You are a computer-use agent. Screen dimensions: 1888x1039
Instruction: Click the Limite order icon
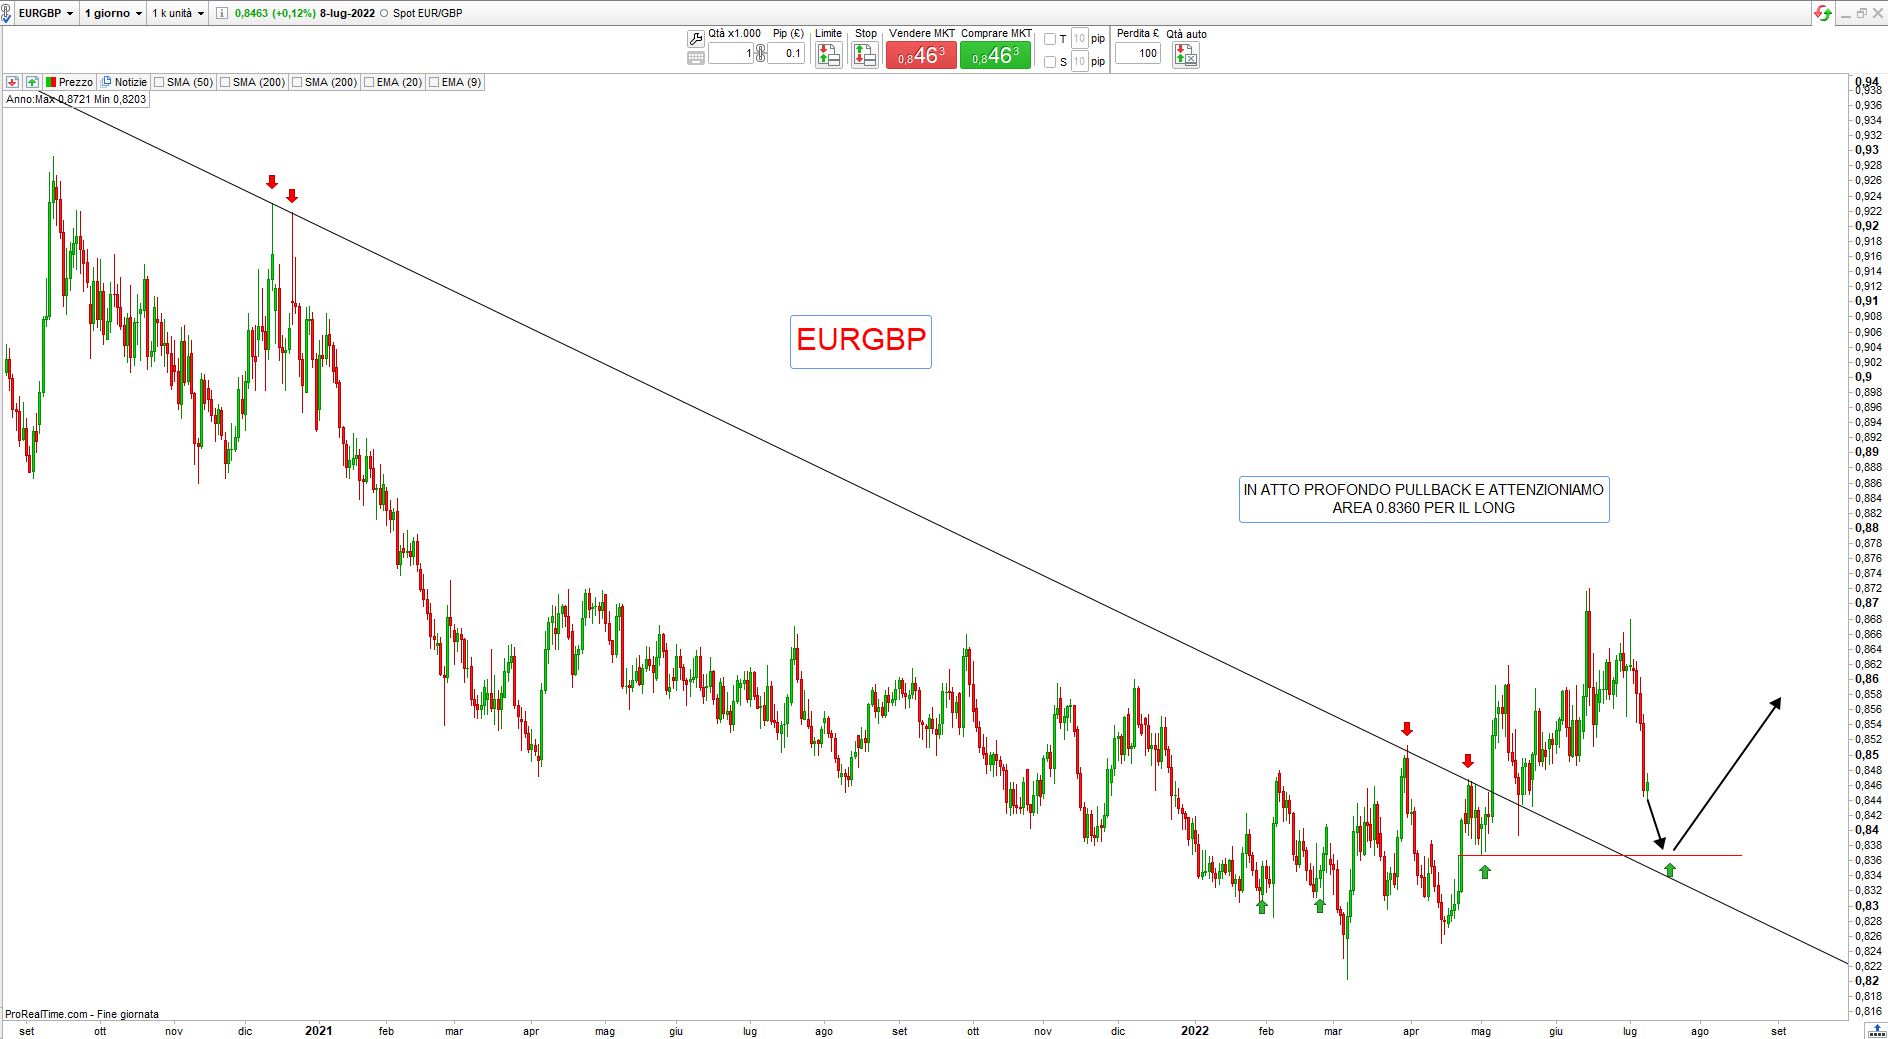pos(828,55)
